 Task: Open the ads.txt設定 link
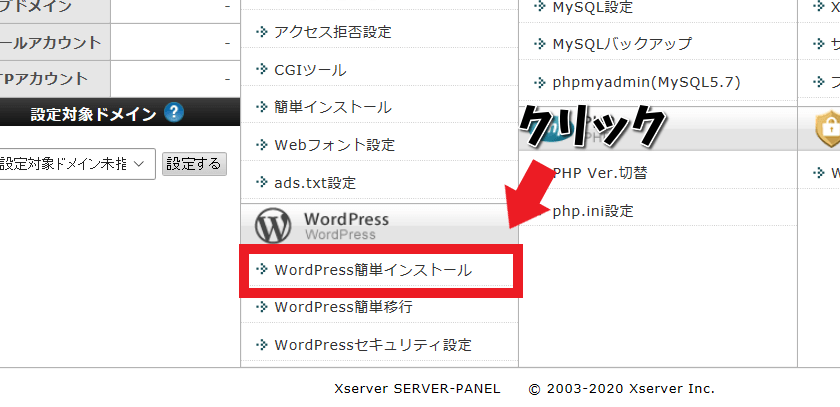pos(315,183)
